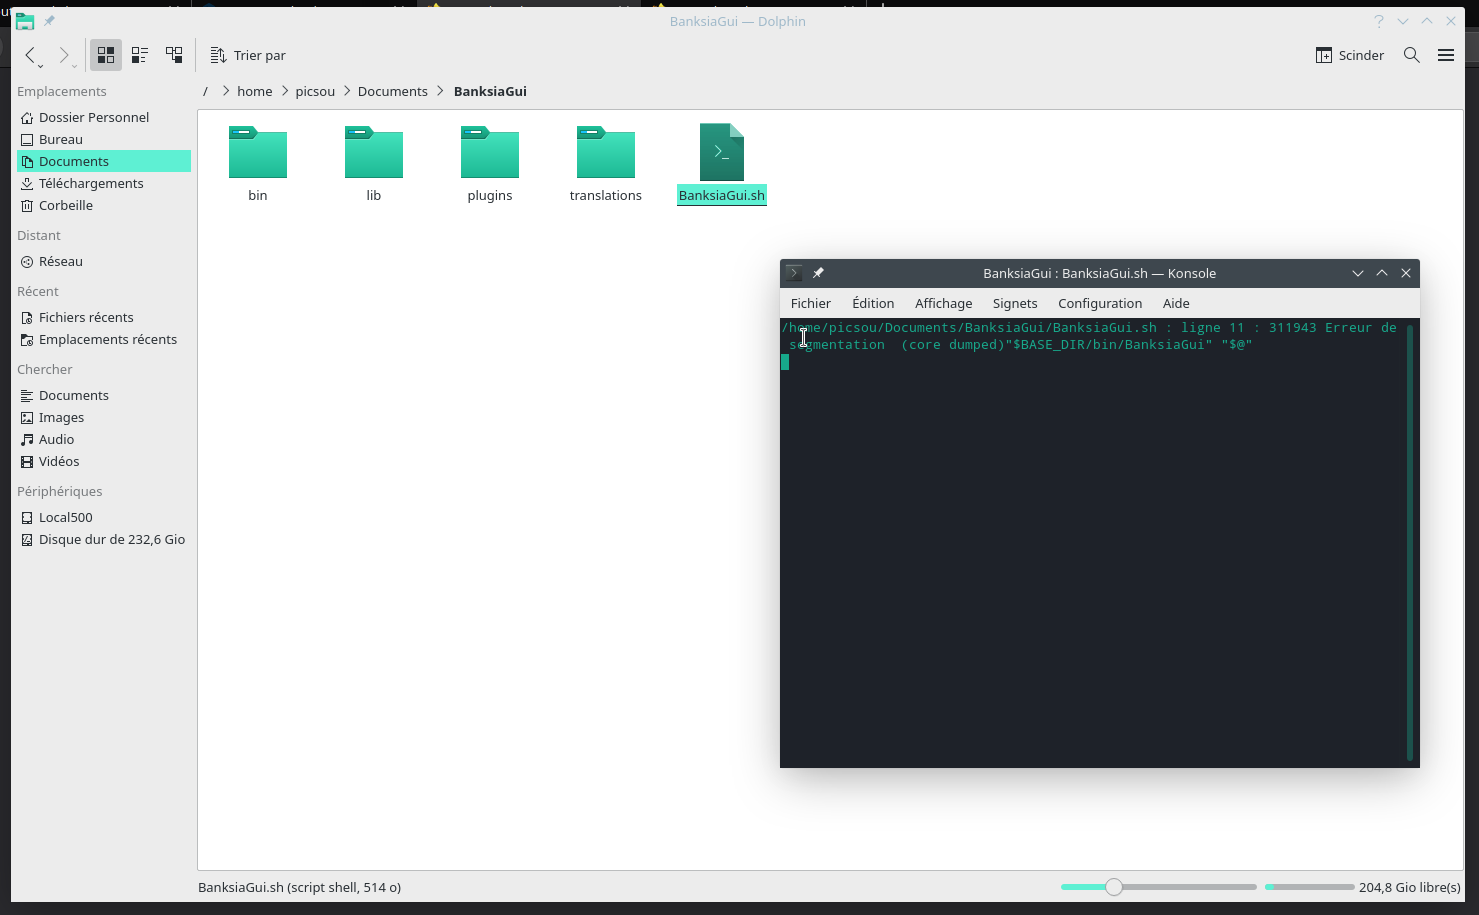Select the BanksiaGui.sh script file
Viewport: 1479px width, 915px height.
[722, 163]
